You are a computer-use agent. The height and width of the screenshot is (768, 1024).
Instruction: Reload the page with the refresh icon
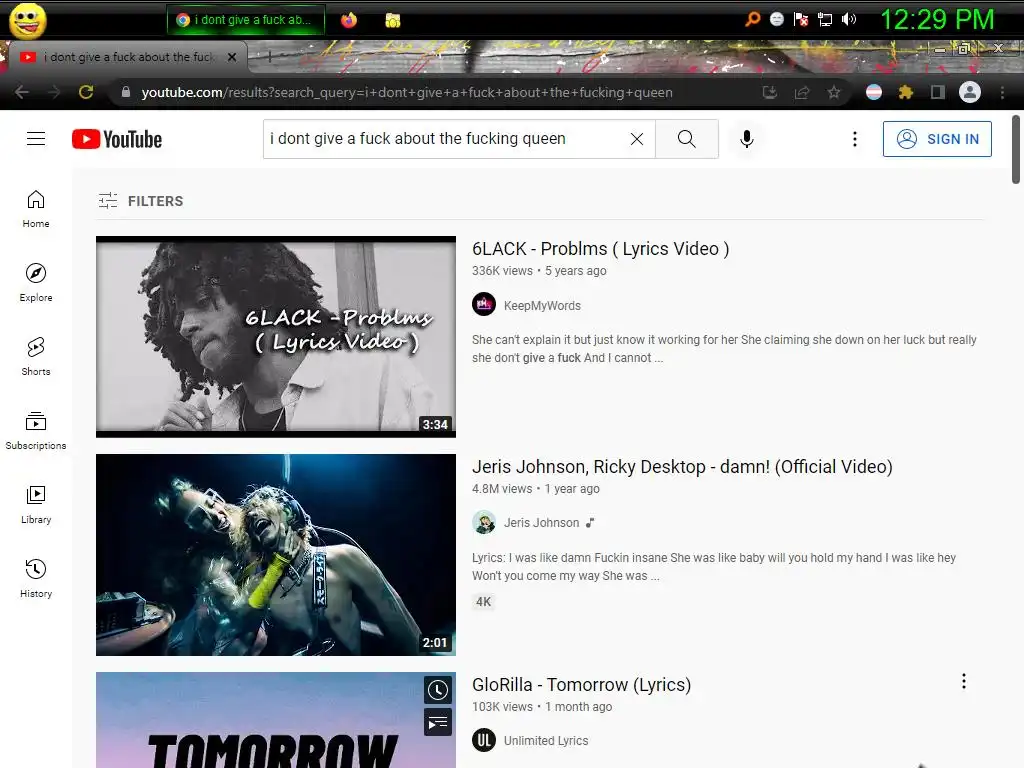click(86, 92)
